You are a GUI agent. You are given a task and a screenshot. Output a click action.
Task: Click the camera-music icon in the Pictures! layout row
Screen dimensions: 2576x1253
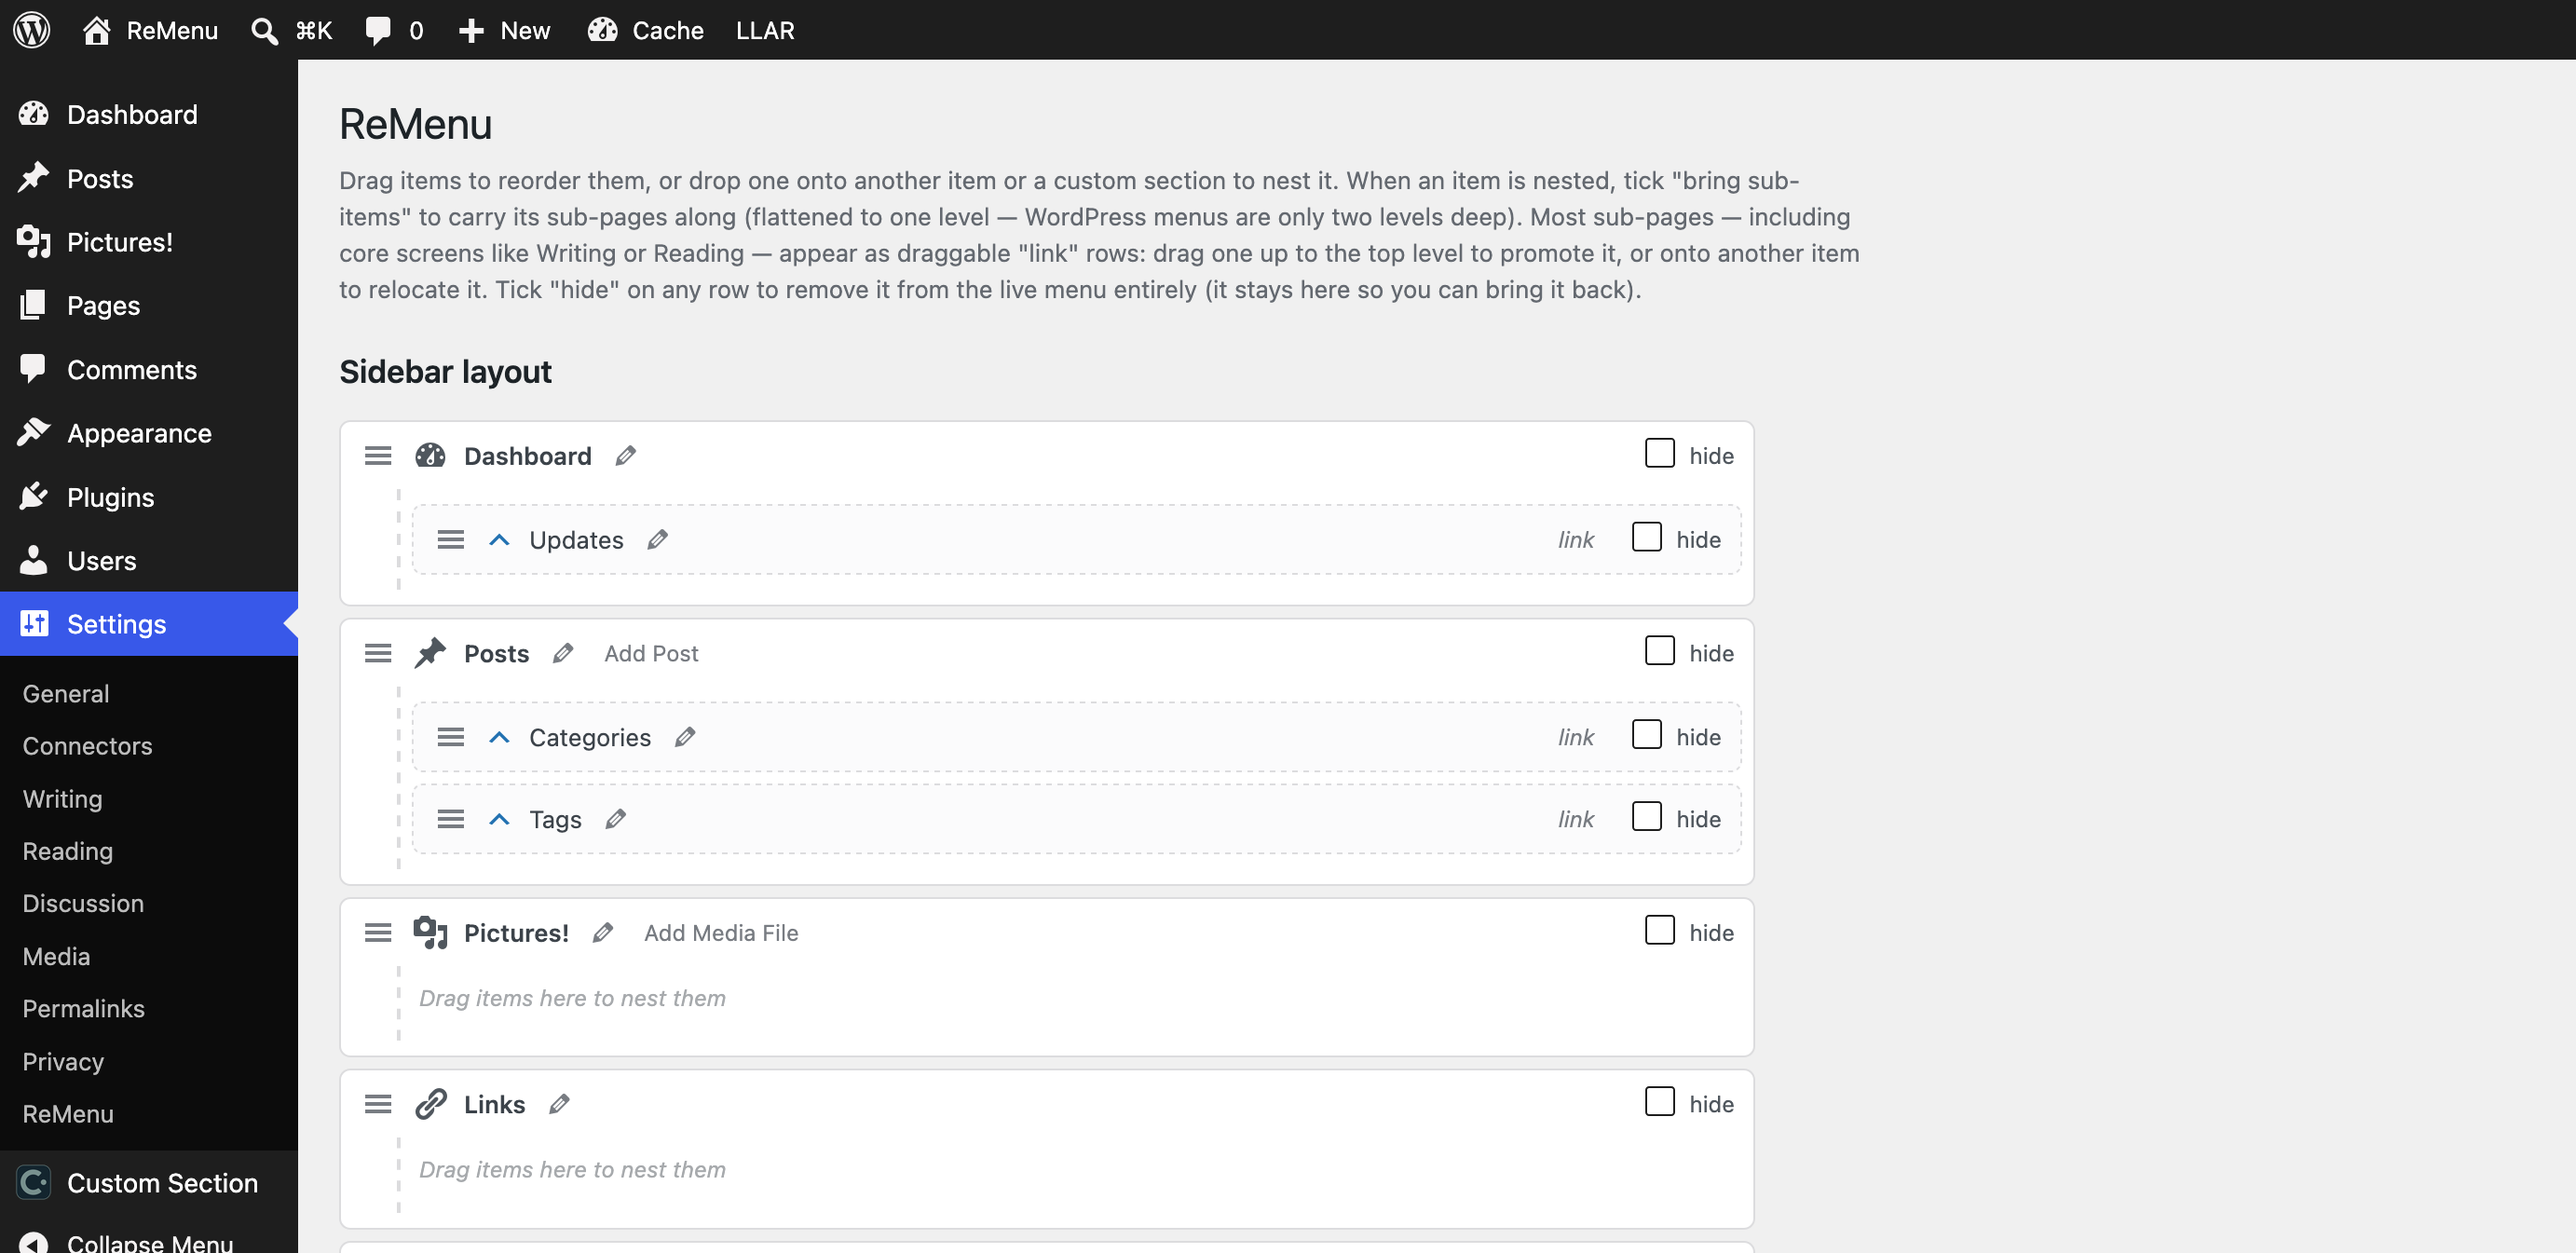tap(430, 932)
